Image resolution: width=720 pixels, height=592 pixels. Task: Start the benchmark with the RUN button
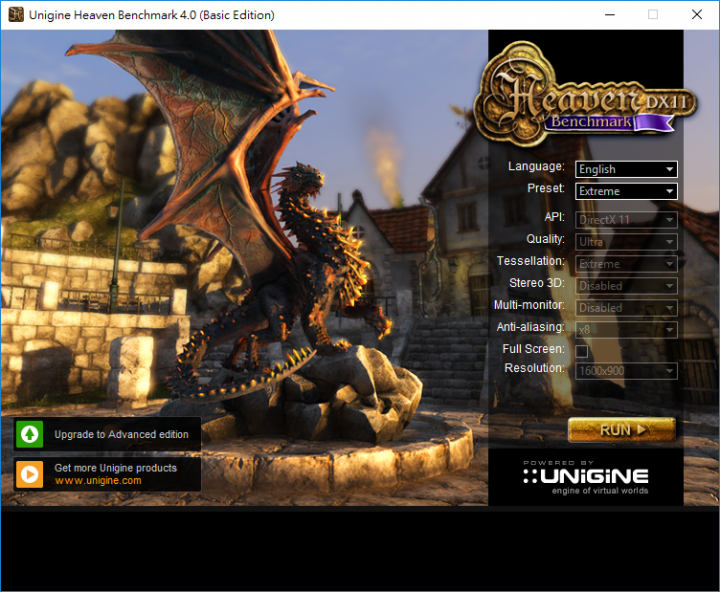(x=622, y=430)
